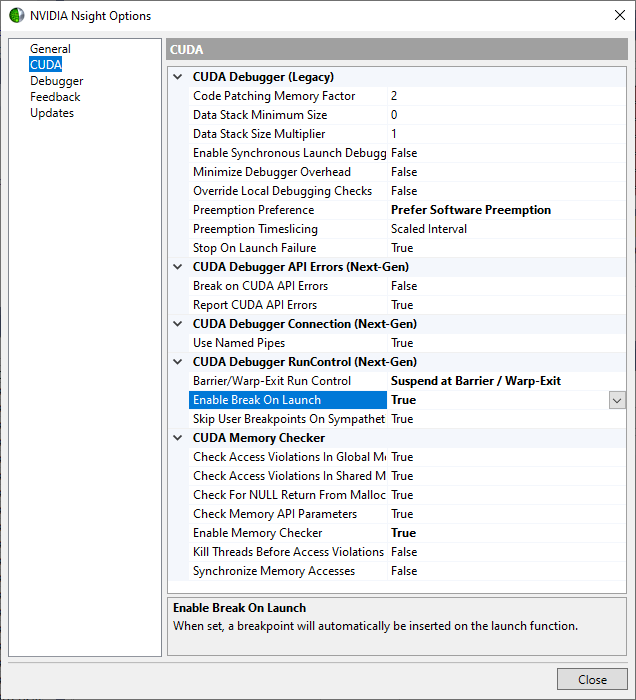The height and width of the screenshot is (700, 636).
Task: Edit the Data Stack Size Multiplier value 1
Action: [506, 134]
